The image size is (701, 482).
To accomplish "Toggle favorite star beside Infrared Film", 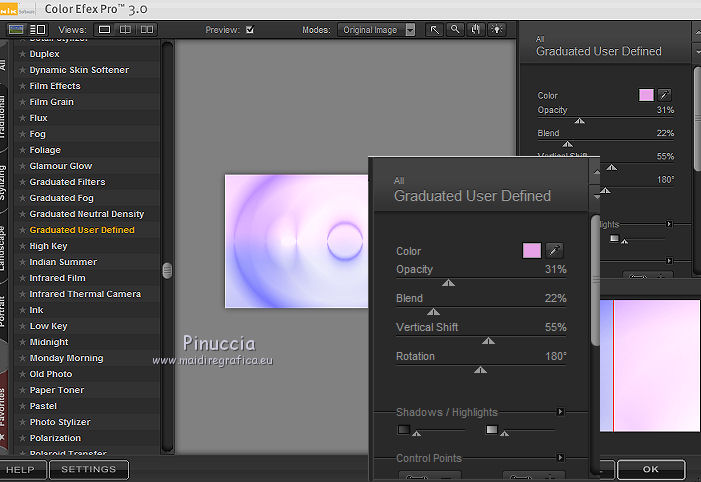I will [22, 278].
